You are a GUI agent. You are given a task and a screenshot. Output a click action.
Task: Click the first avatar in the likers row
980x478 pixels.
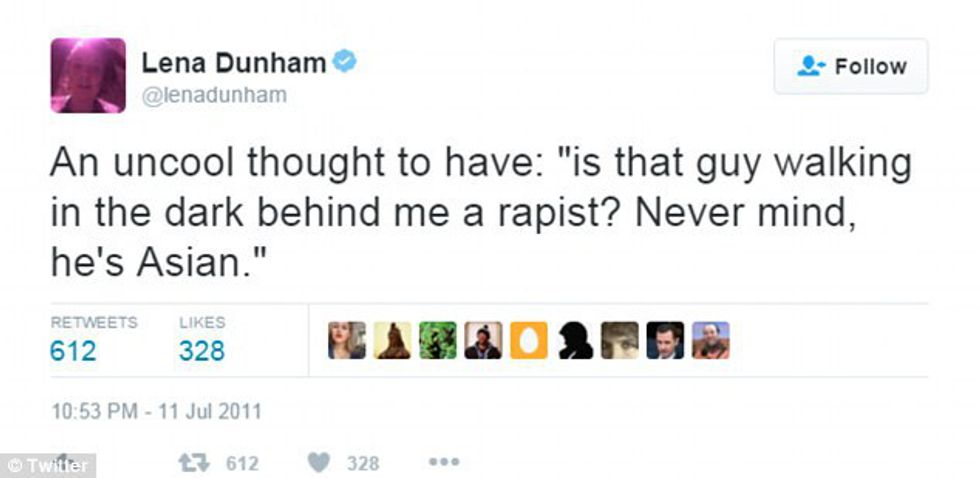coord(347,340)
